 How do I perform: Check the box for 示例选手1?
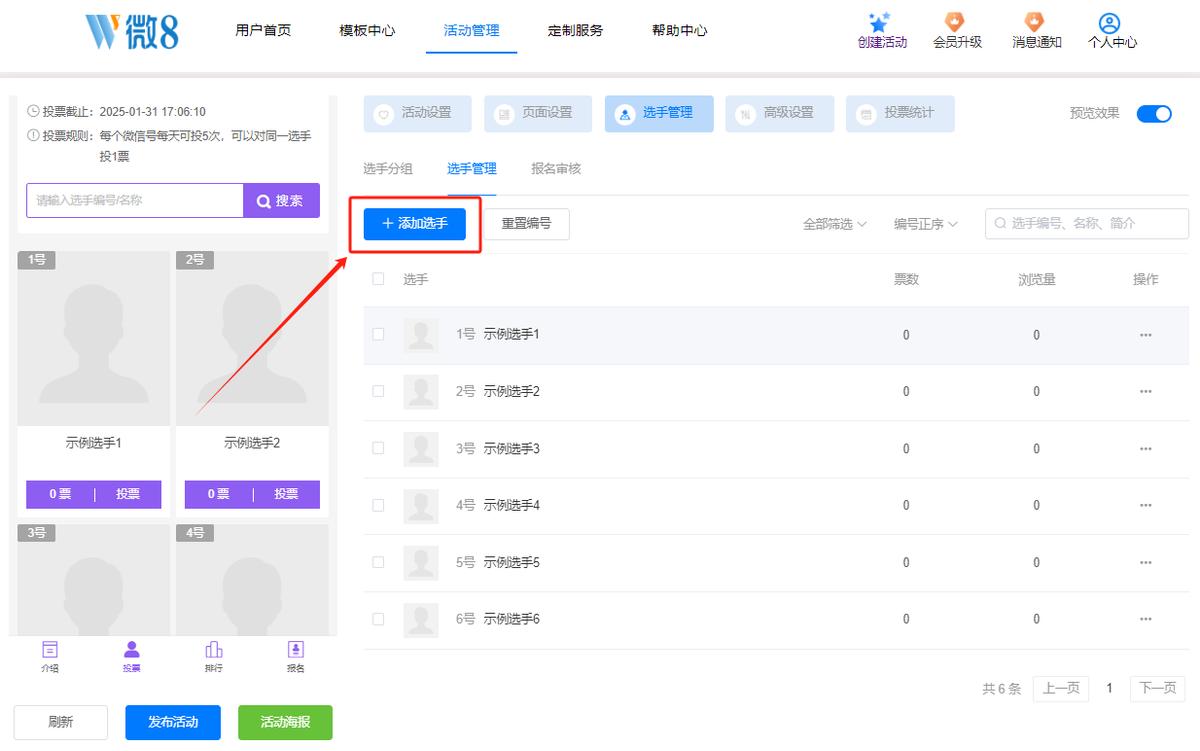378,335
